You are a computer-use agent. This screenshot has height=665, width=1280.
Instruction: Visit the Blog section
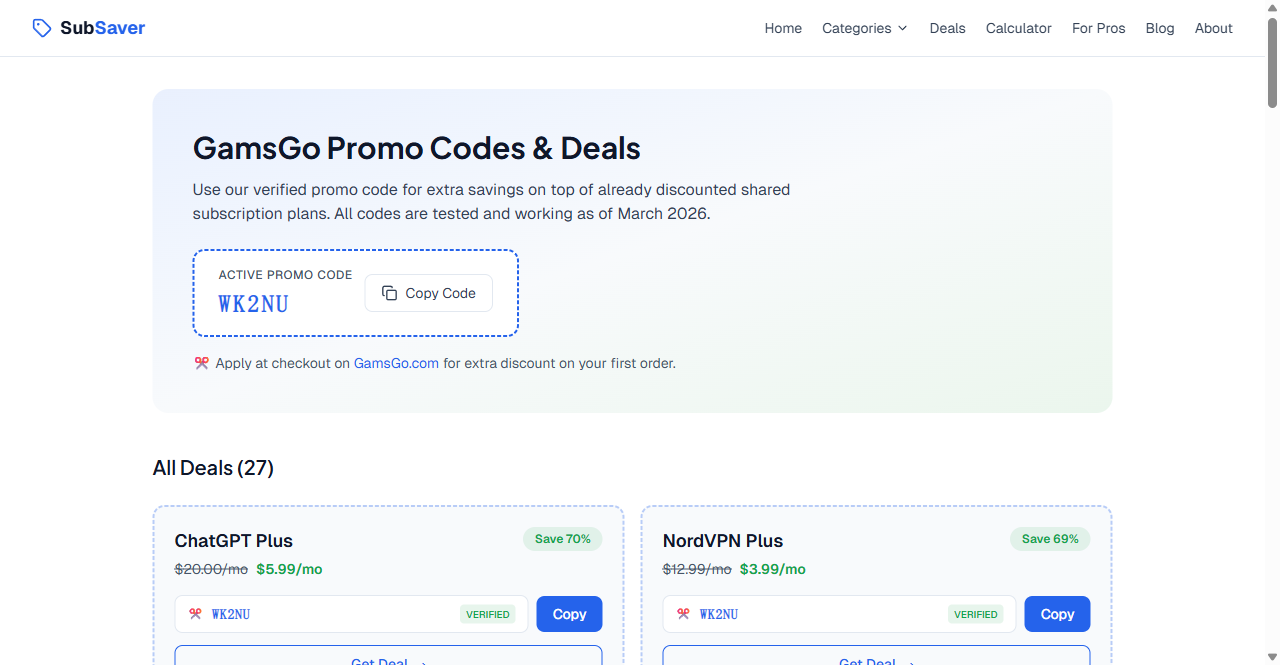coord(1160,28)
